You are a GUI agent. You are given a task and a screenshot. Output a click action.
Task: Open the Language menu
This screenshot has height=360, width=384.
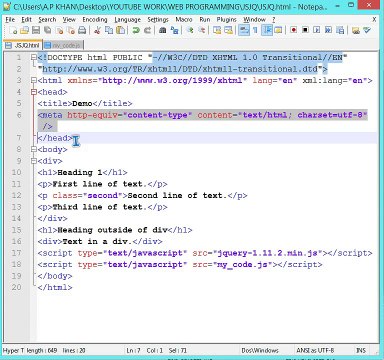127,20
